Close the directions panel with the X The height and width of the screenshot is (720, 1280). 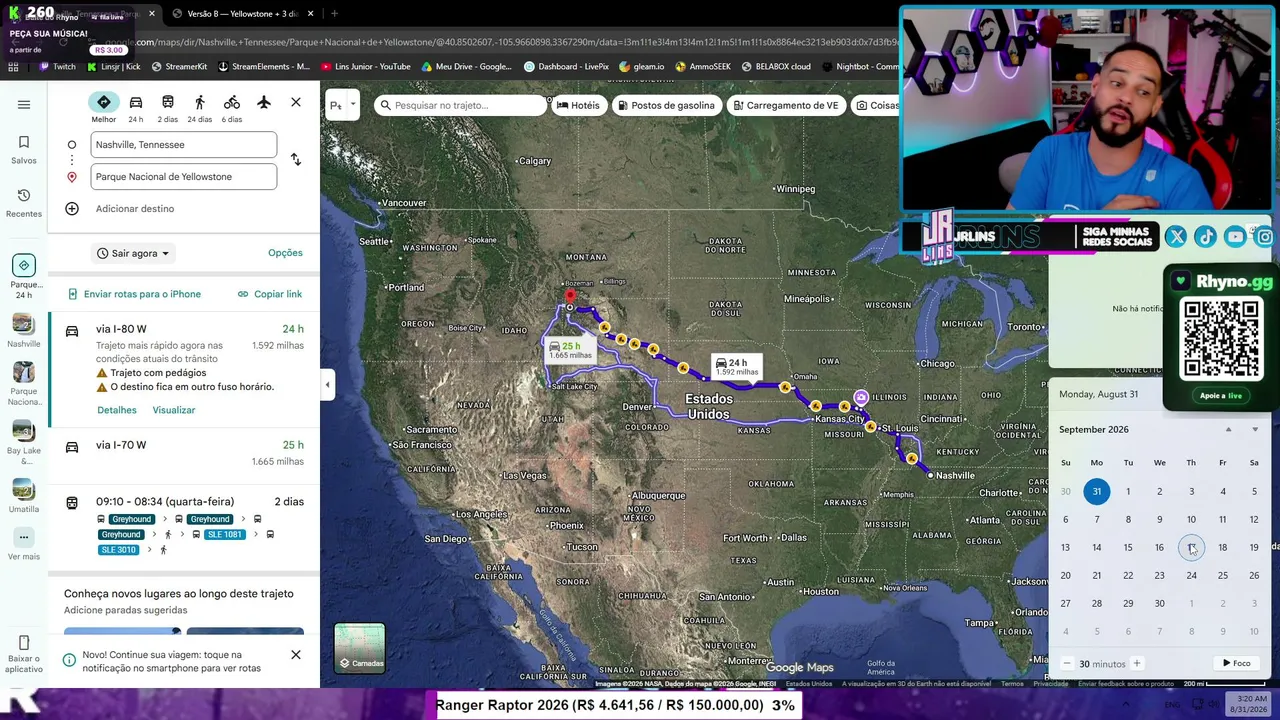[x=296, y=102]
